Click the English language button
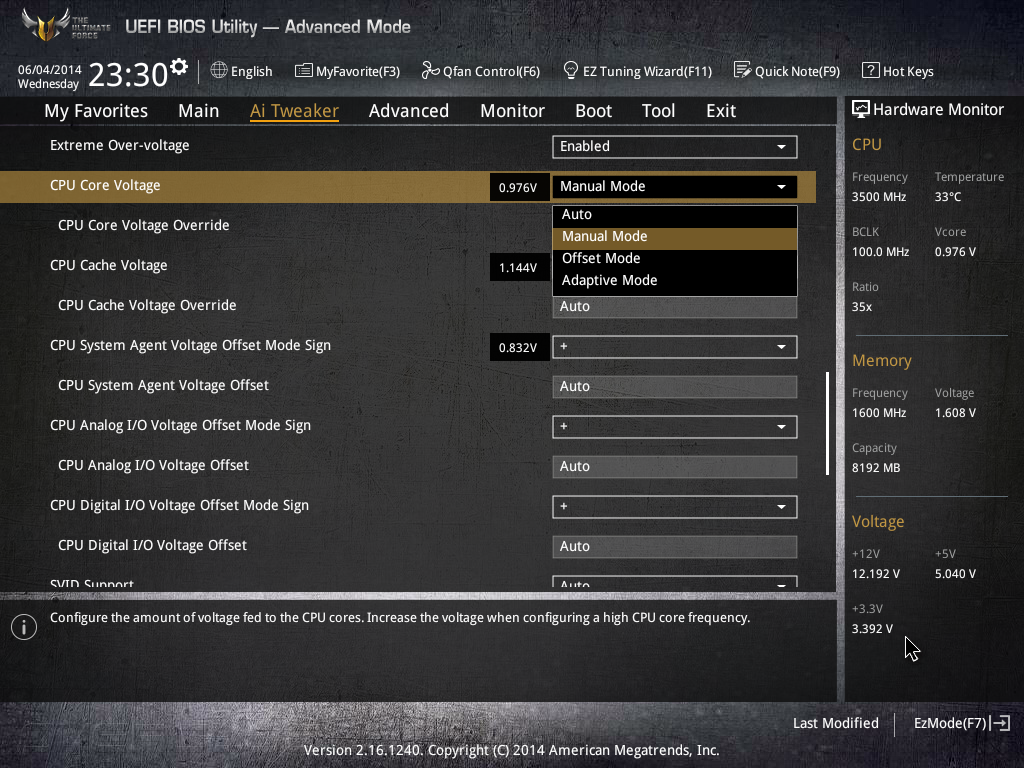Viewport: 1024px width, 768px height. [x=251, y=71]
